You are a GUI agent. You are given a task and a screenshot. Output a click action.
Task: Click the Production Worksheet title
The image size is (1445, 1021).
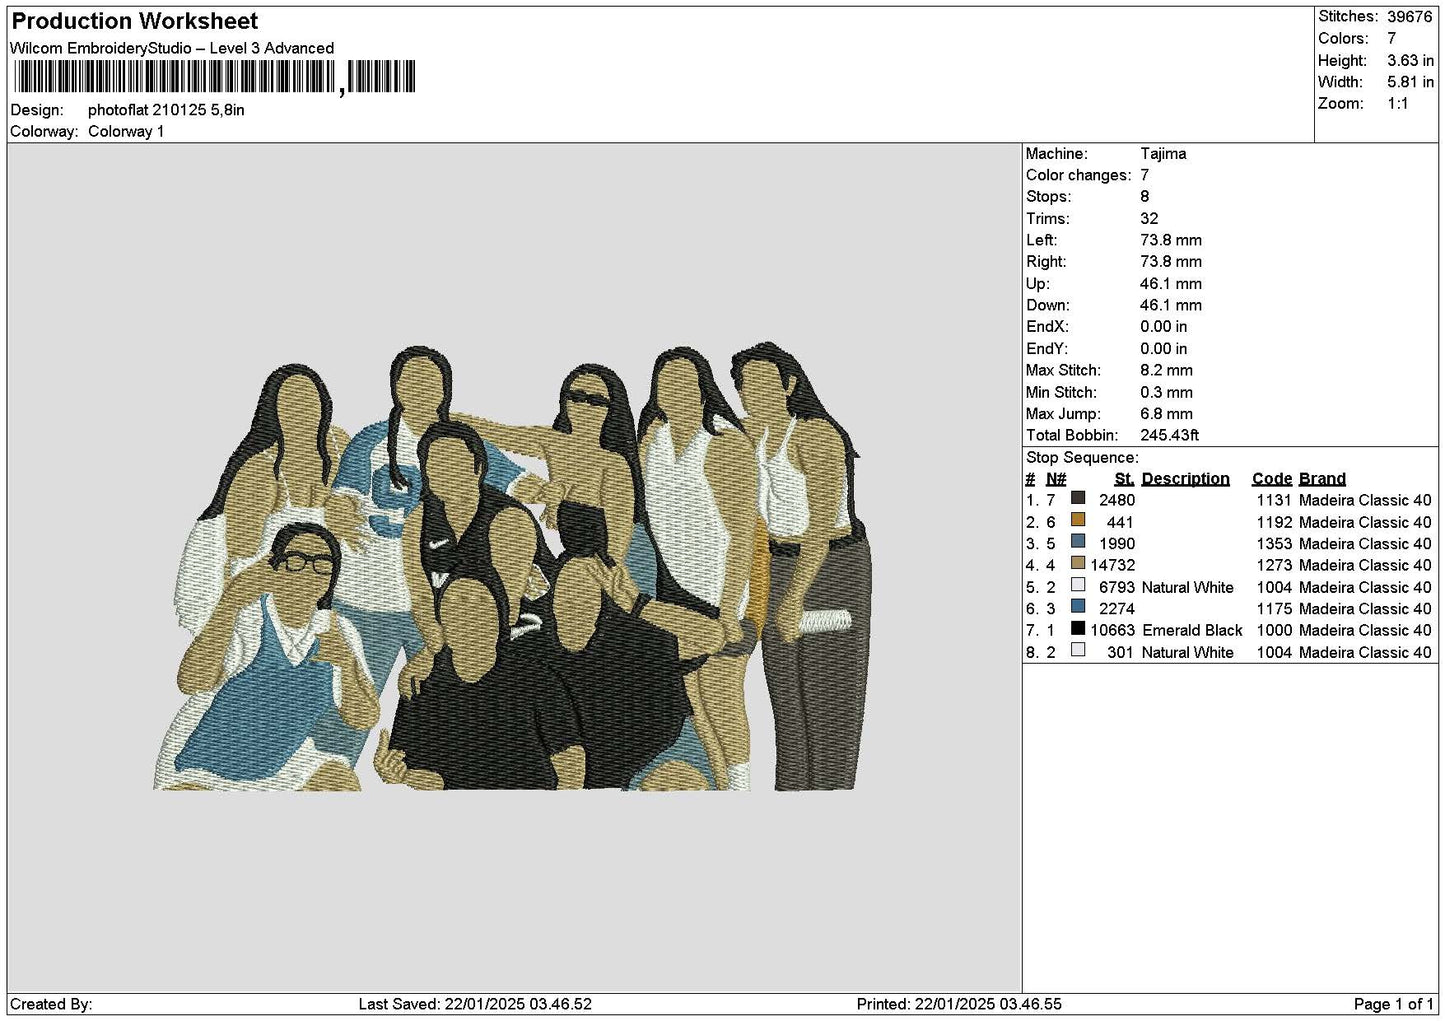[134, 21]
